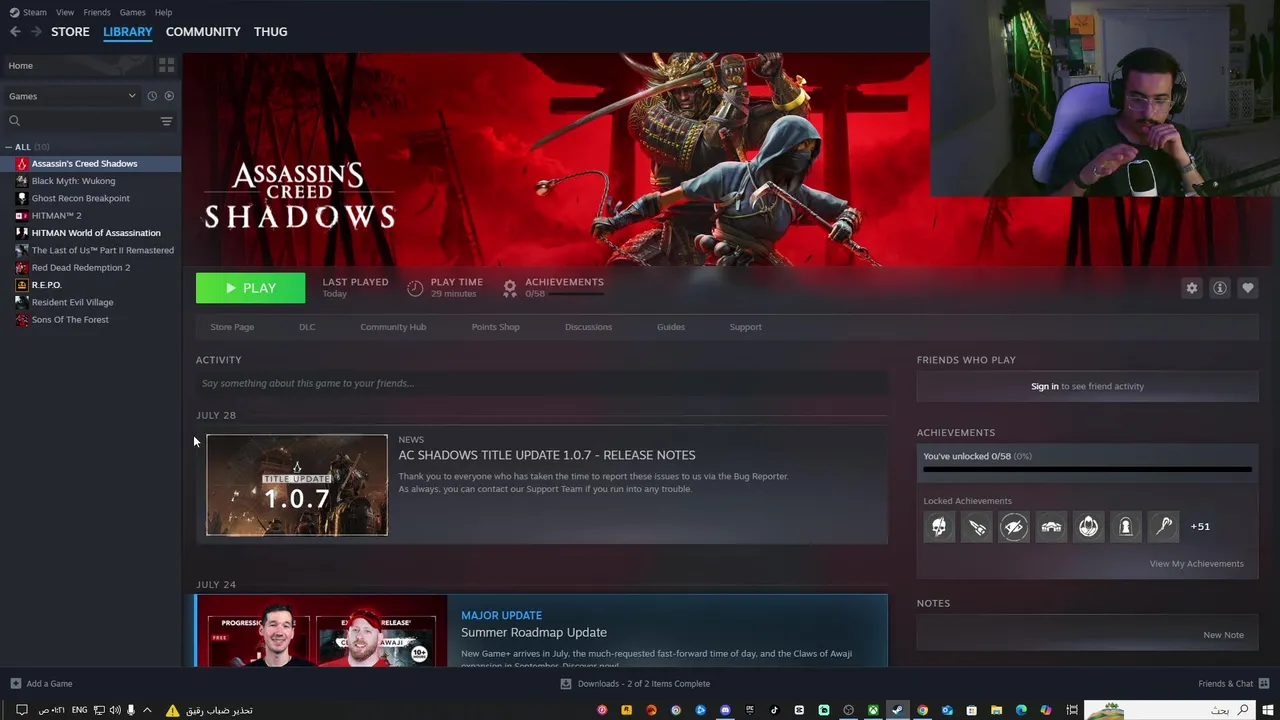This screenshot has width=1280, height=720.
Task: Switch library to grid collections view
Action: (166, 65)
